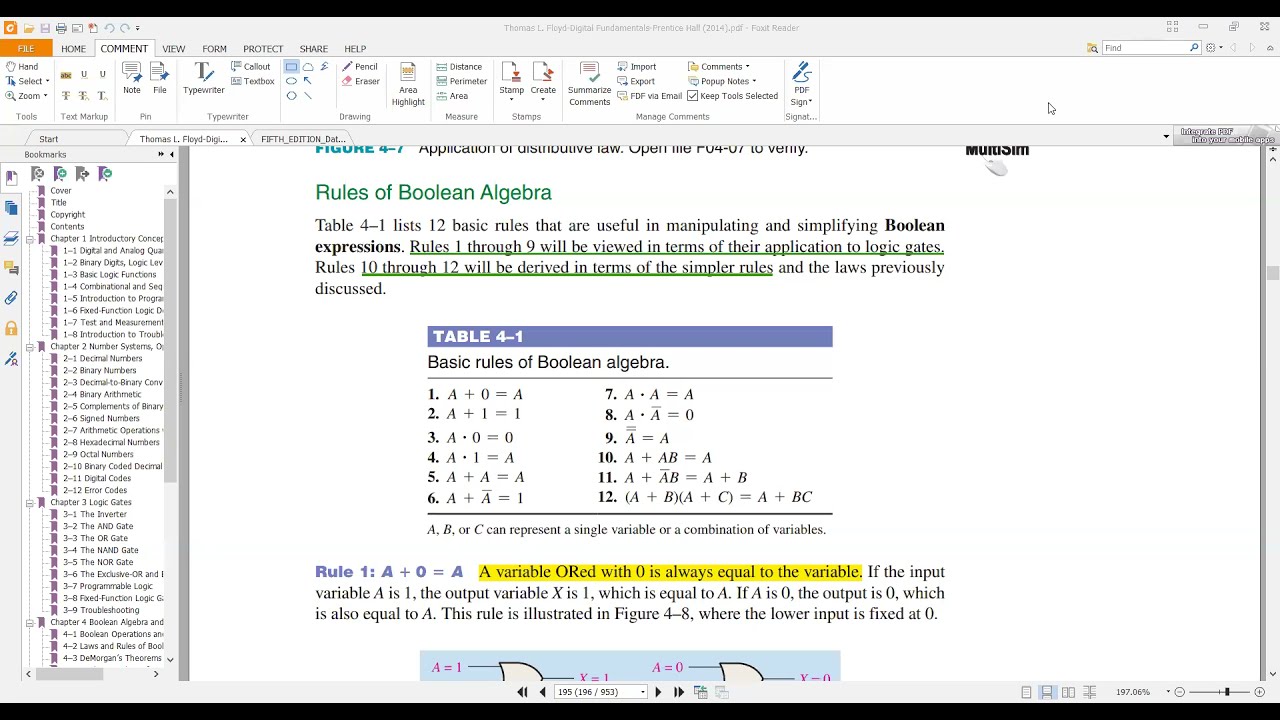Collapse Chapter 1 Introductory Concepts bookmark

[30, 239]
